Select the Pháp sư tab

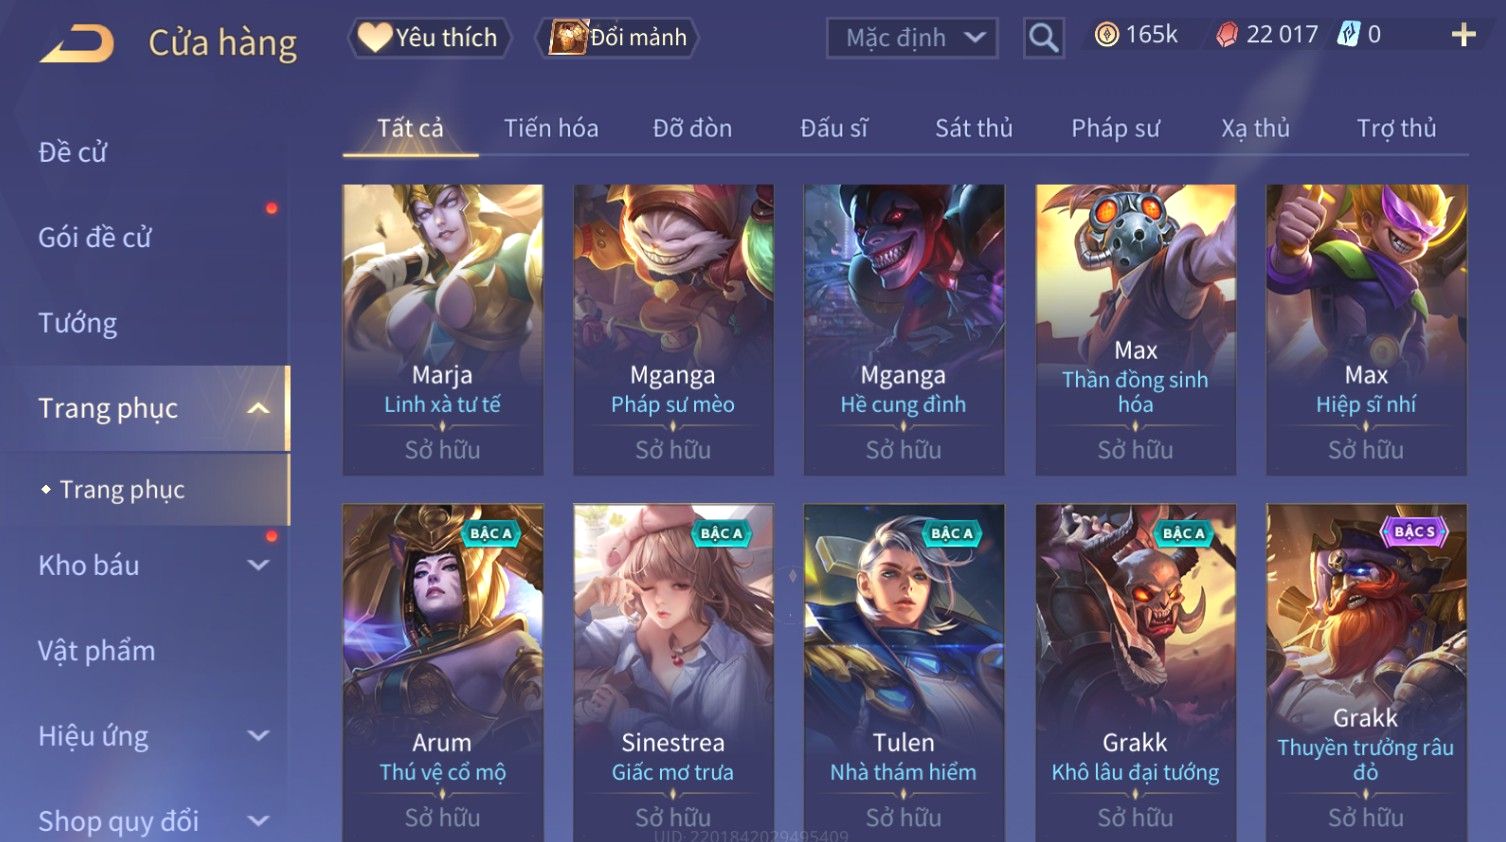1115,128
